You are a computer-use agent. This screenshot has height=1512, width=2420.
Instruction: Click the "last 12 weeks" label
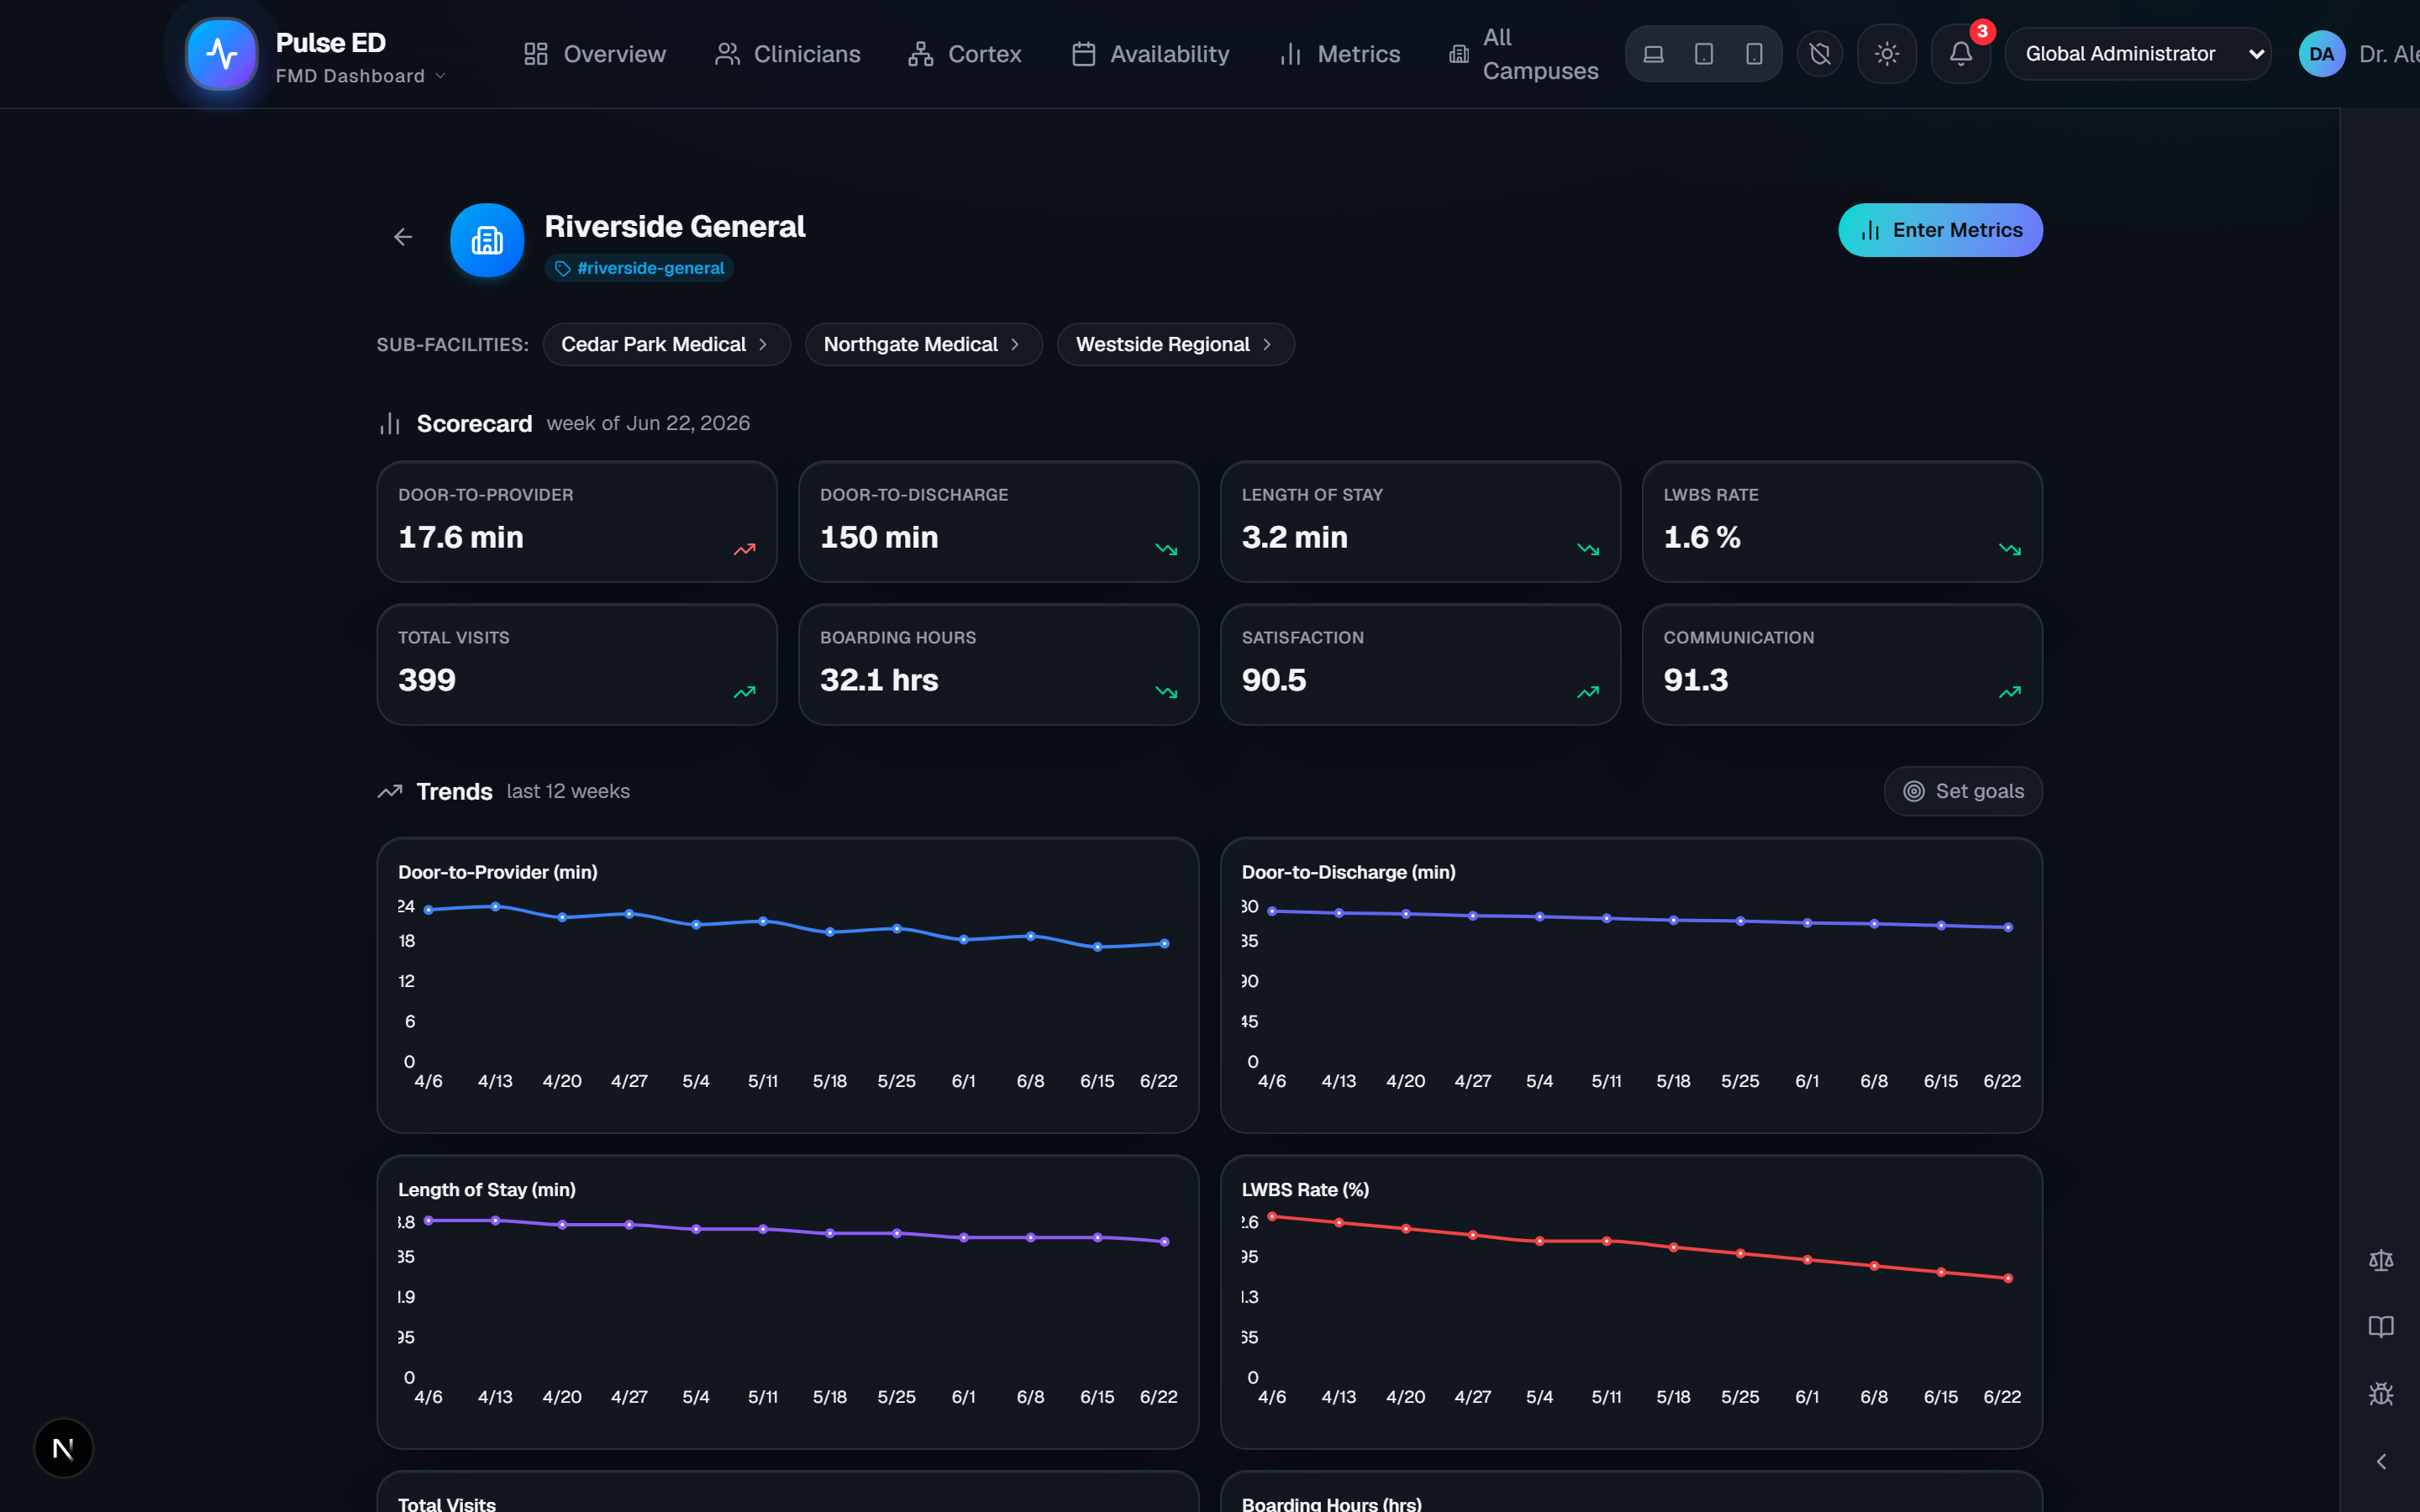click(x=568, y=791)
